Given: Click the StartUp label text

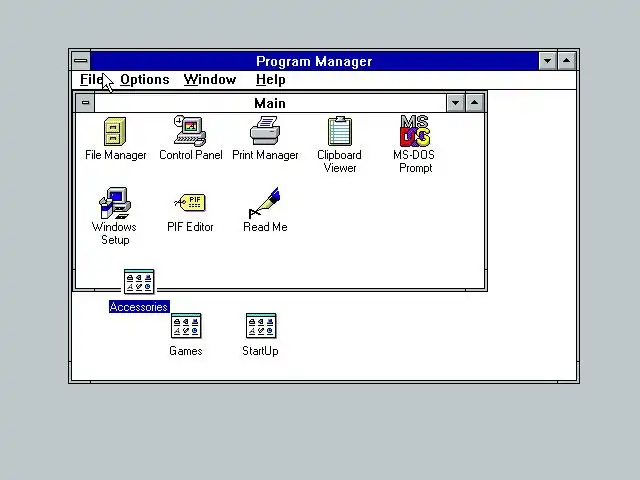Looking at the screenshot, I should click(260, 351).
